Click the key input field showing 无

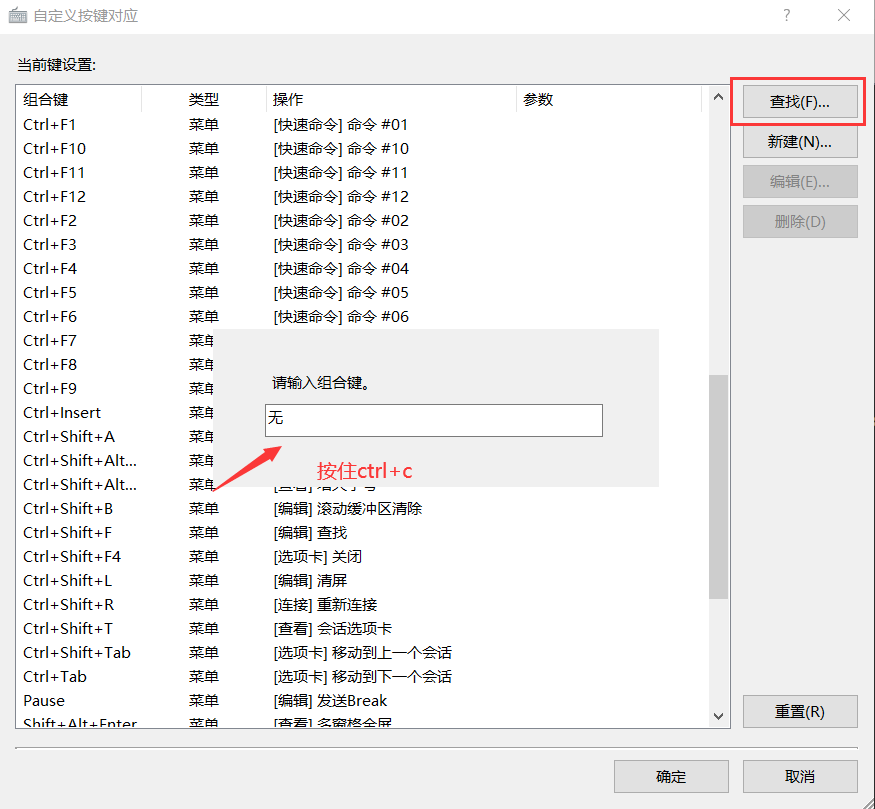(433, 420)
